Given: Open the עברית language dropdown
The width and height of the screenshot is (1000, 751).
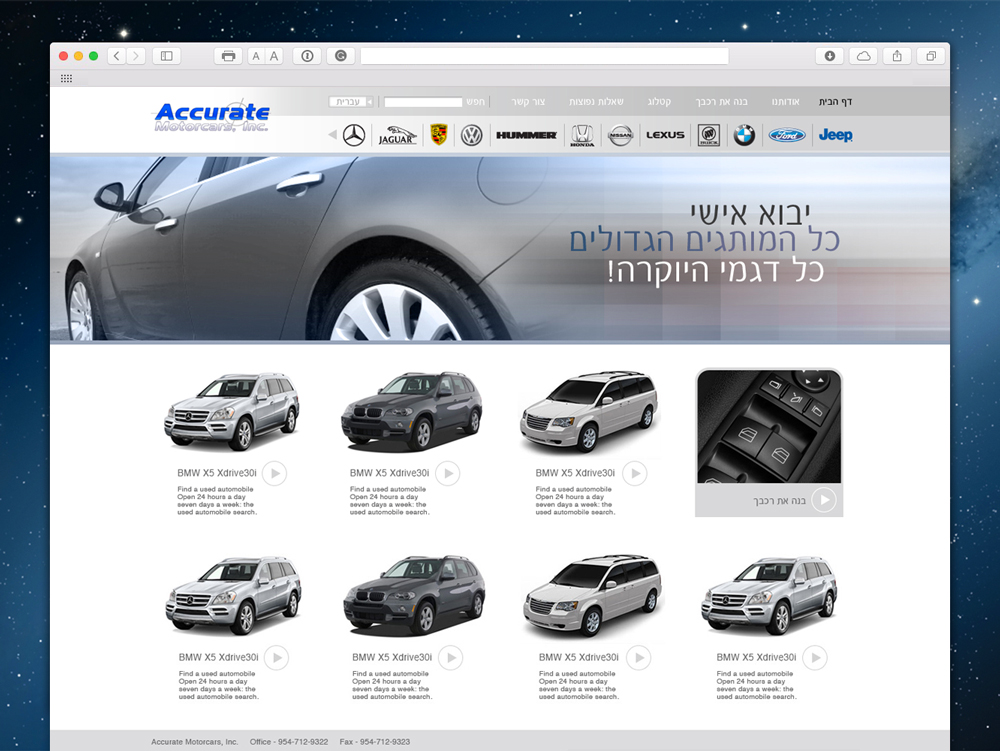Looking at the screenshot, I should point(351,101).
